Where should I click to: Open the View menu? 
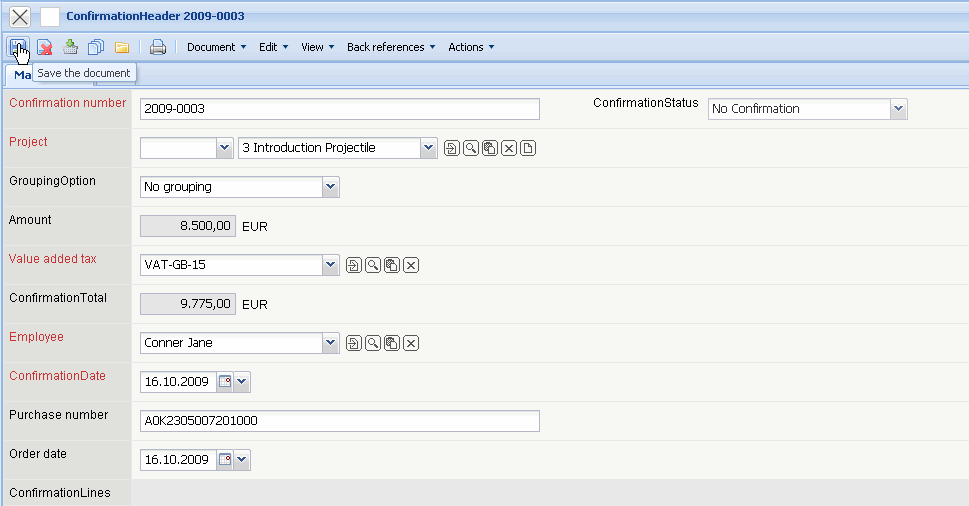(317, 47)
